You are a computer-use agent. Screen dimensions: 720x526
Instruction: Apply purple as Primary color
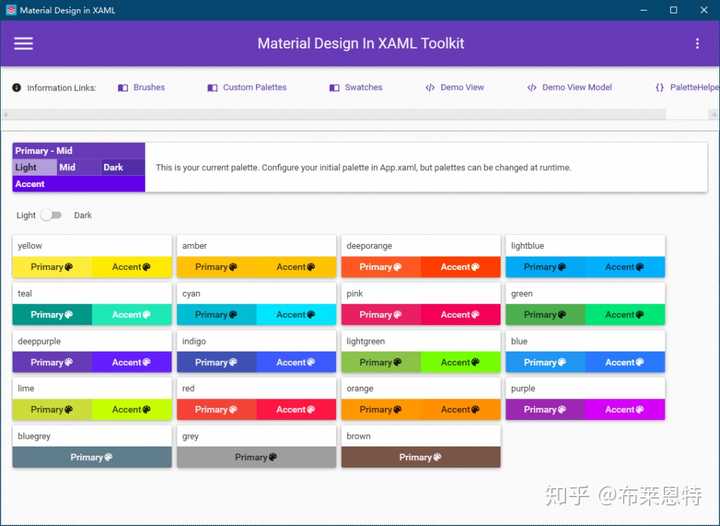click(x=545, y=410)
